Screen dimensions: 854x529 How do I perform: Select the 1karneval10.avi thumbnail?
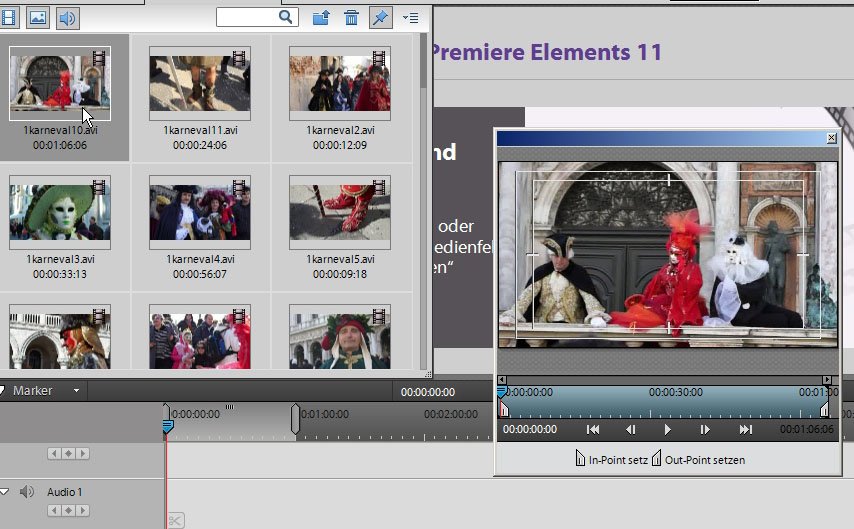60,83
